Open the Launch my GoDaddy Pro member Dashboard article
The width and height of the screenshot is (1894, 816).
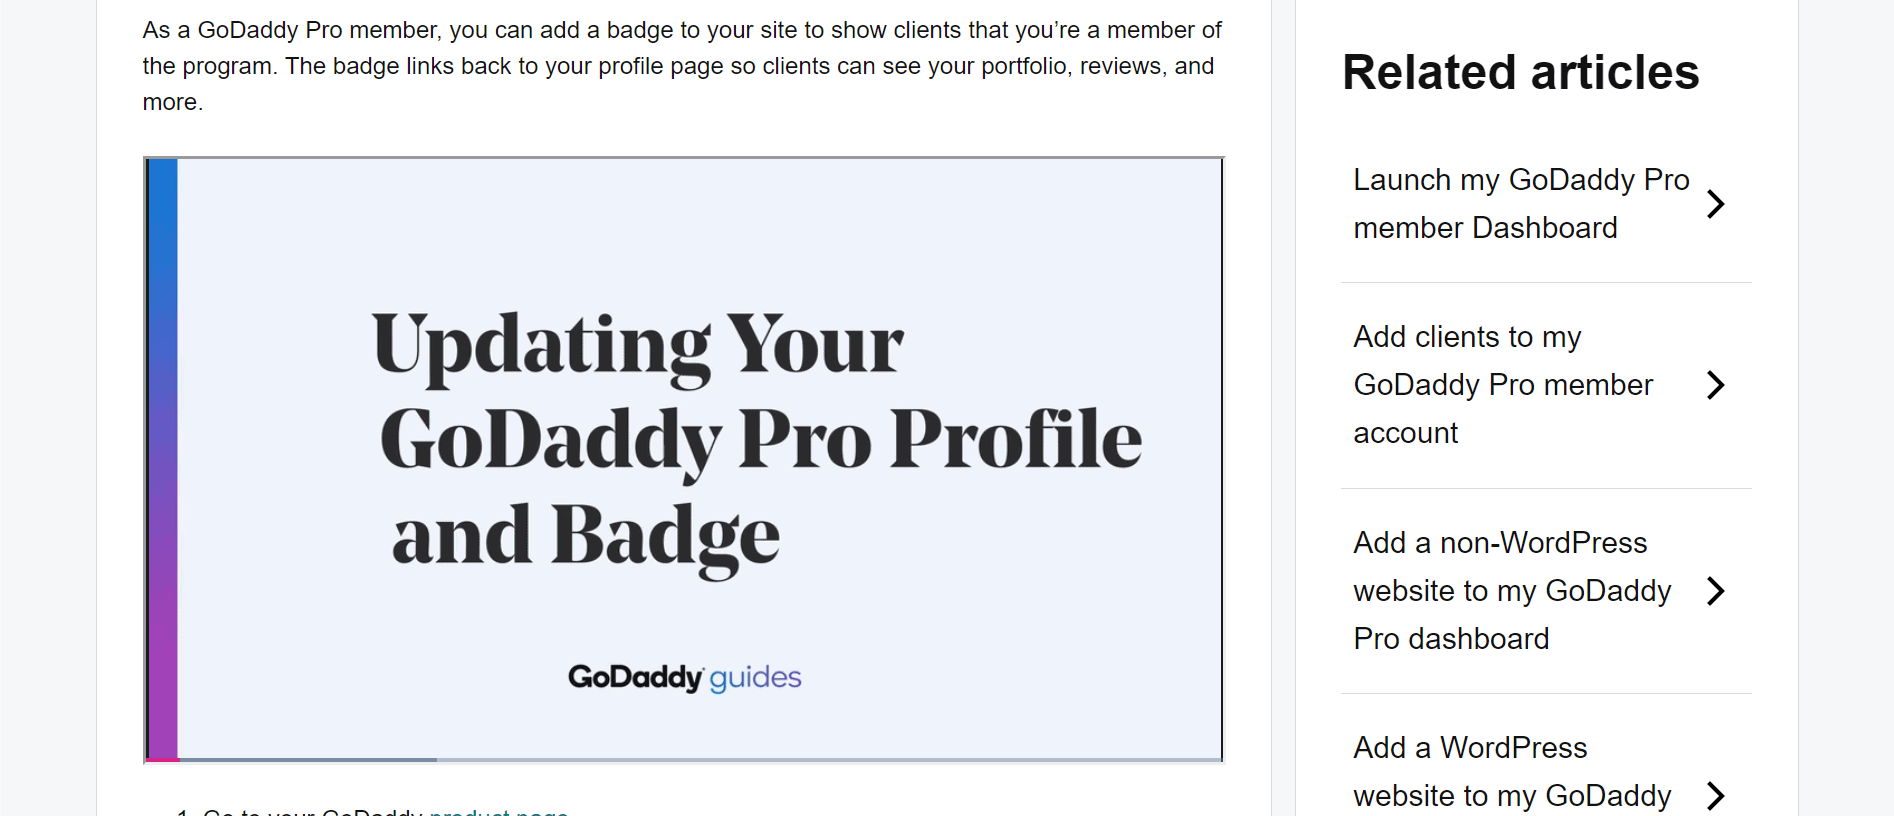point(1520,204)
